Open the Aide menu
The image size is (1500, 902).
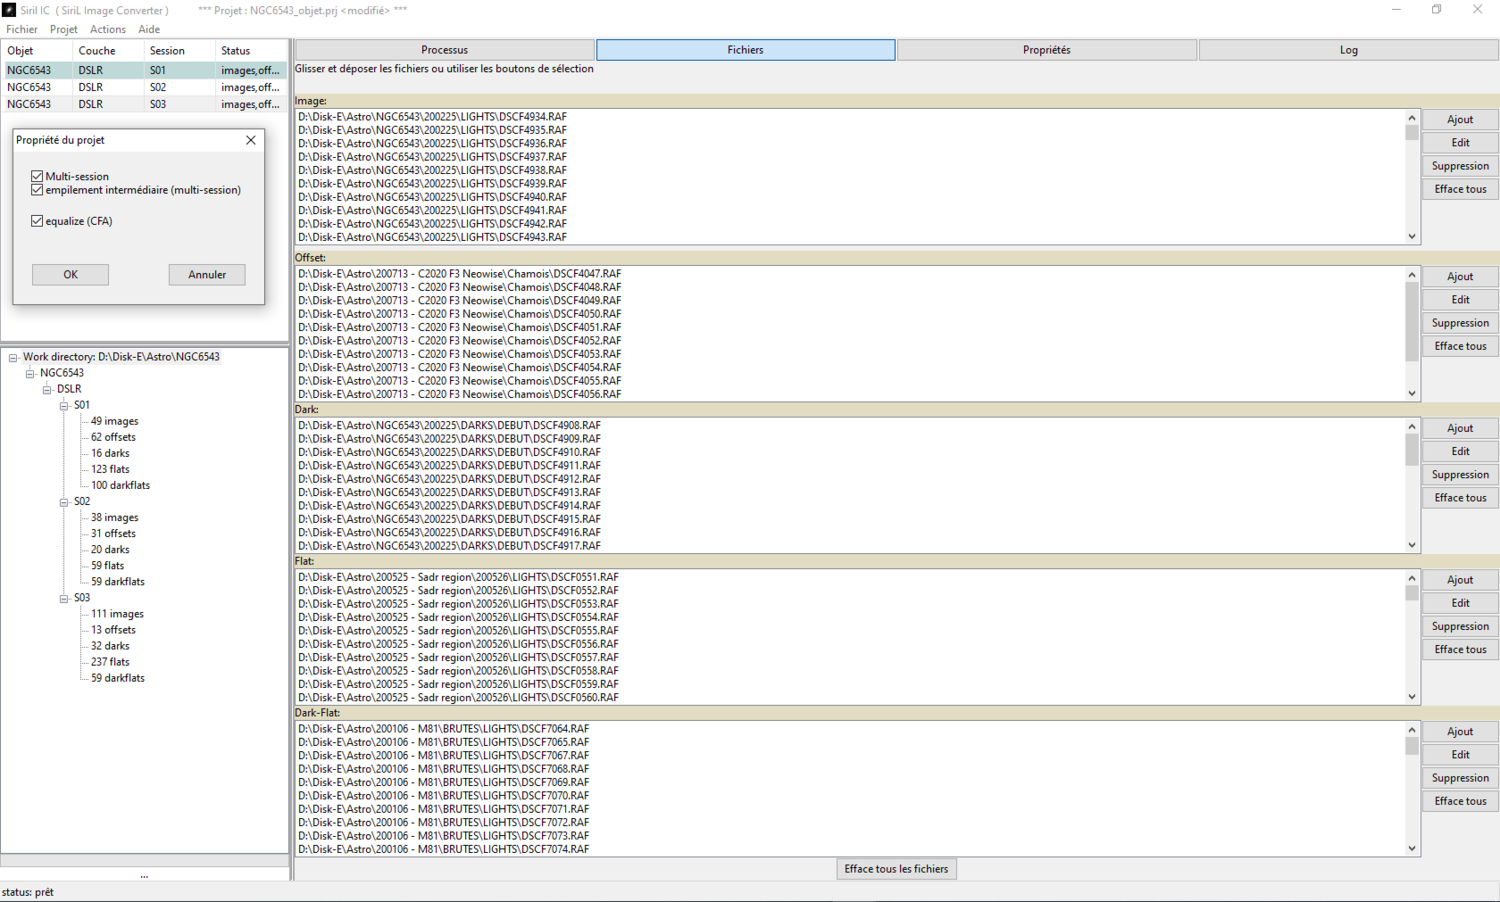[149, 29]
